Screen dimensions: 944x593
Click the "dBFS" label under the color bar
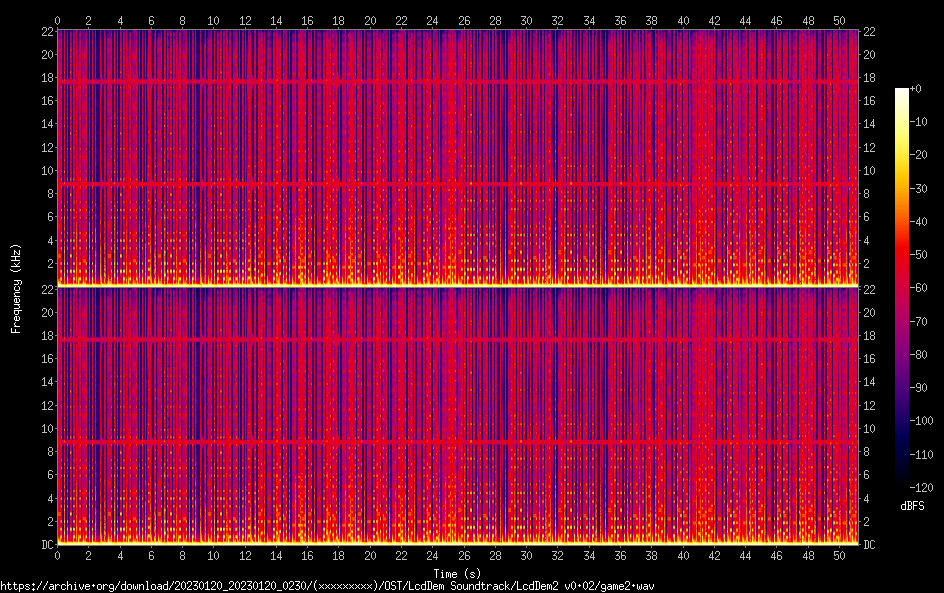pos(912,506)
